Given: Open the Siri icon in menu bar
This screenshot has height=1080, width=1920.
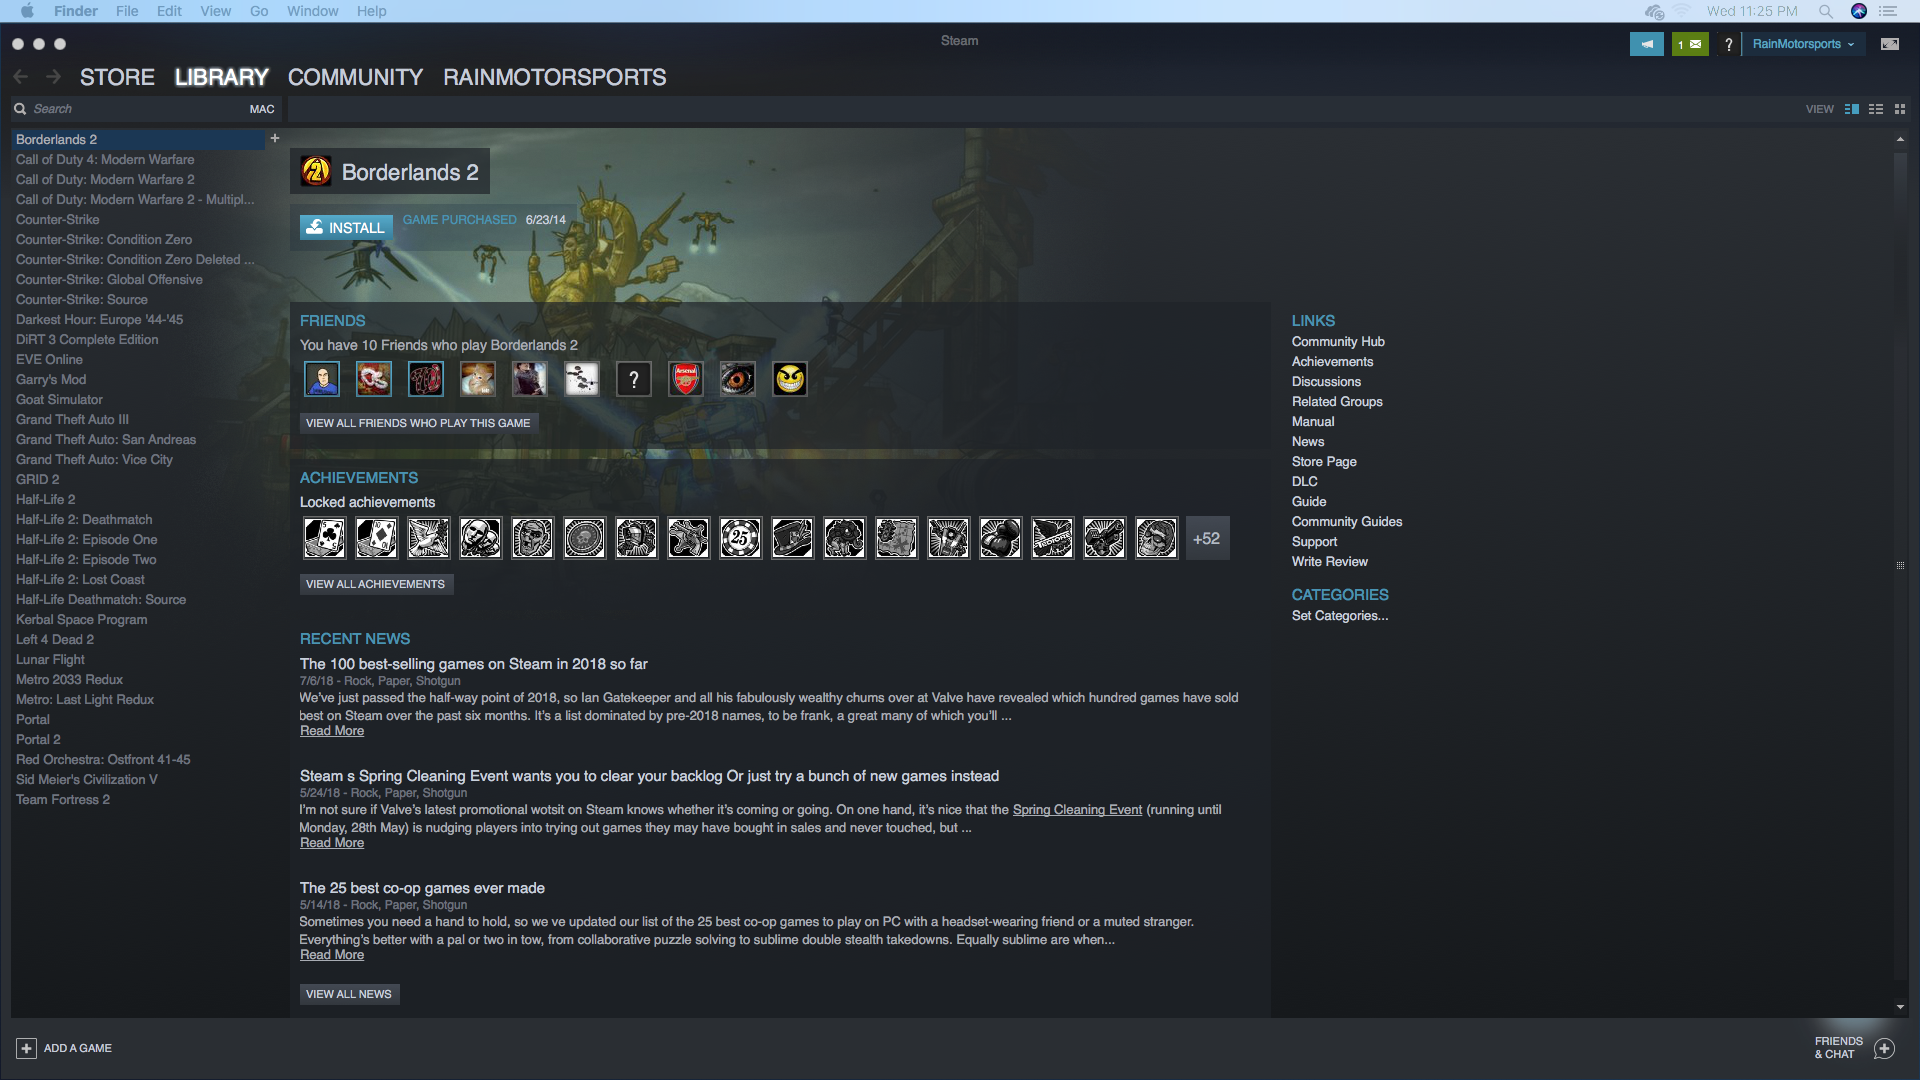Looking at the screenshot, I should [x=1859, y=11].
